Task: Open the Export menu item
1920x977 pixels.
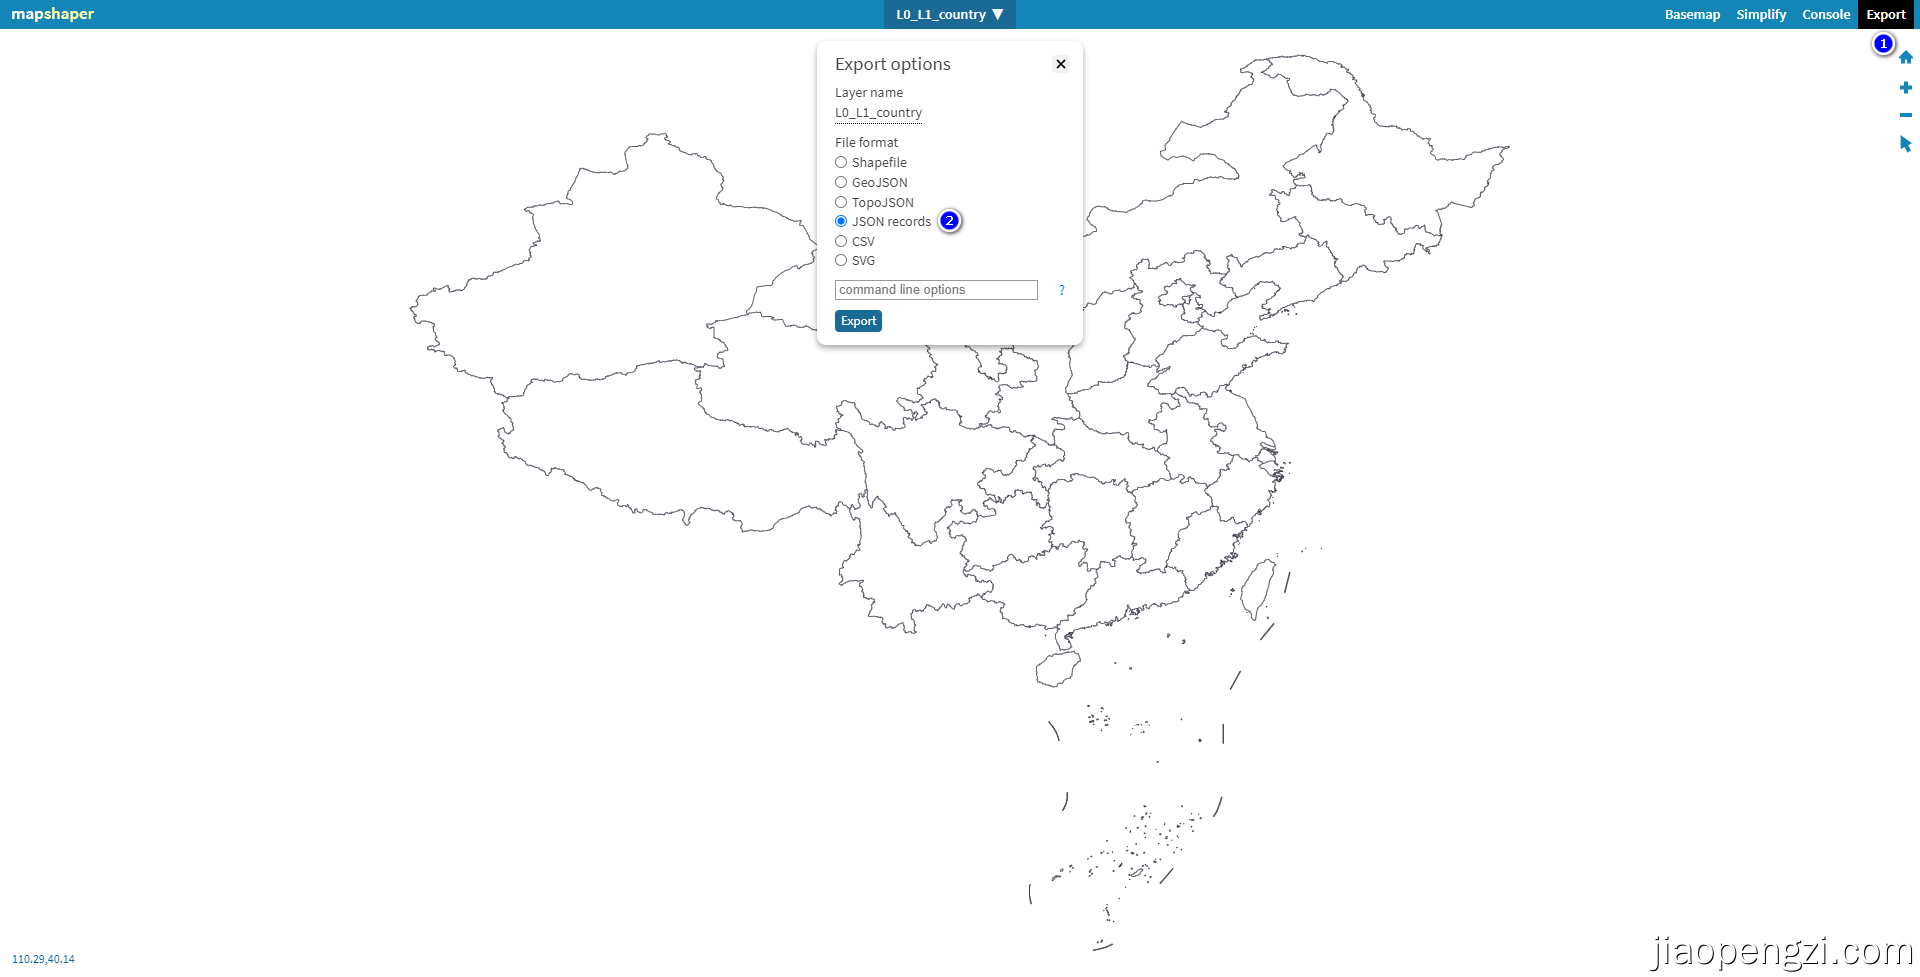Action: click(1887, 14)
